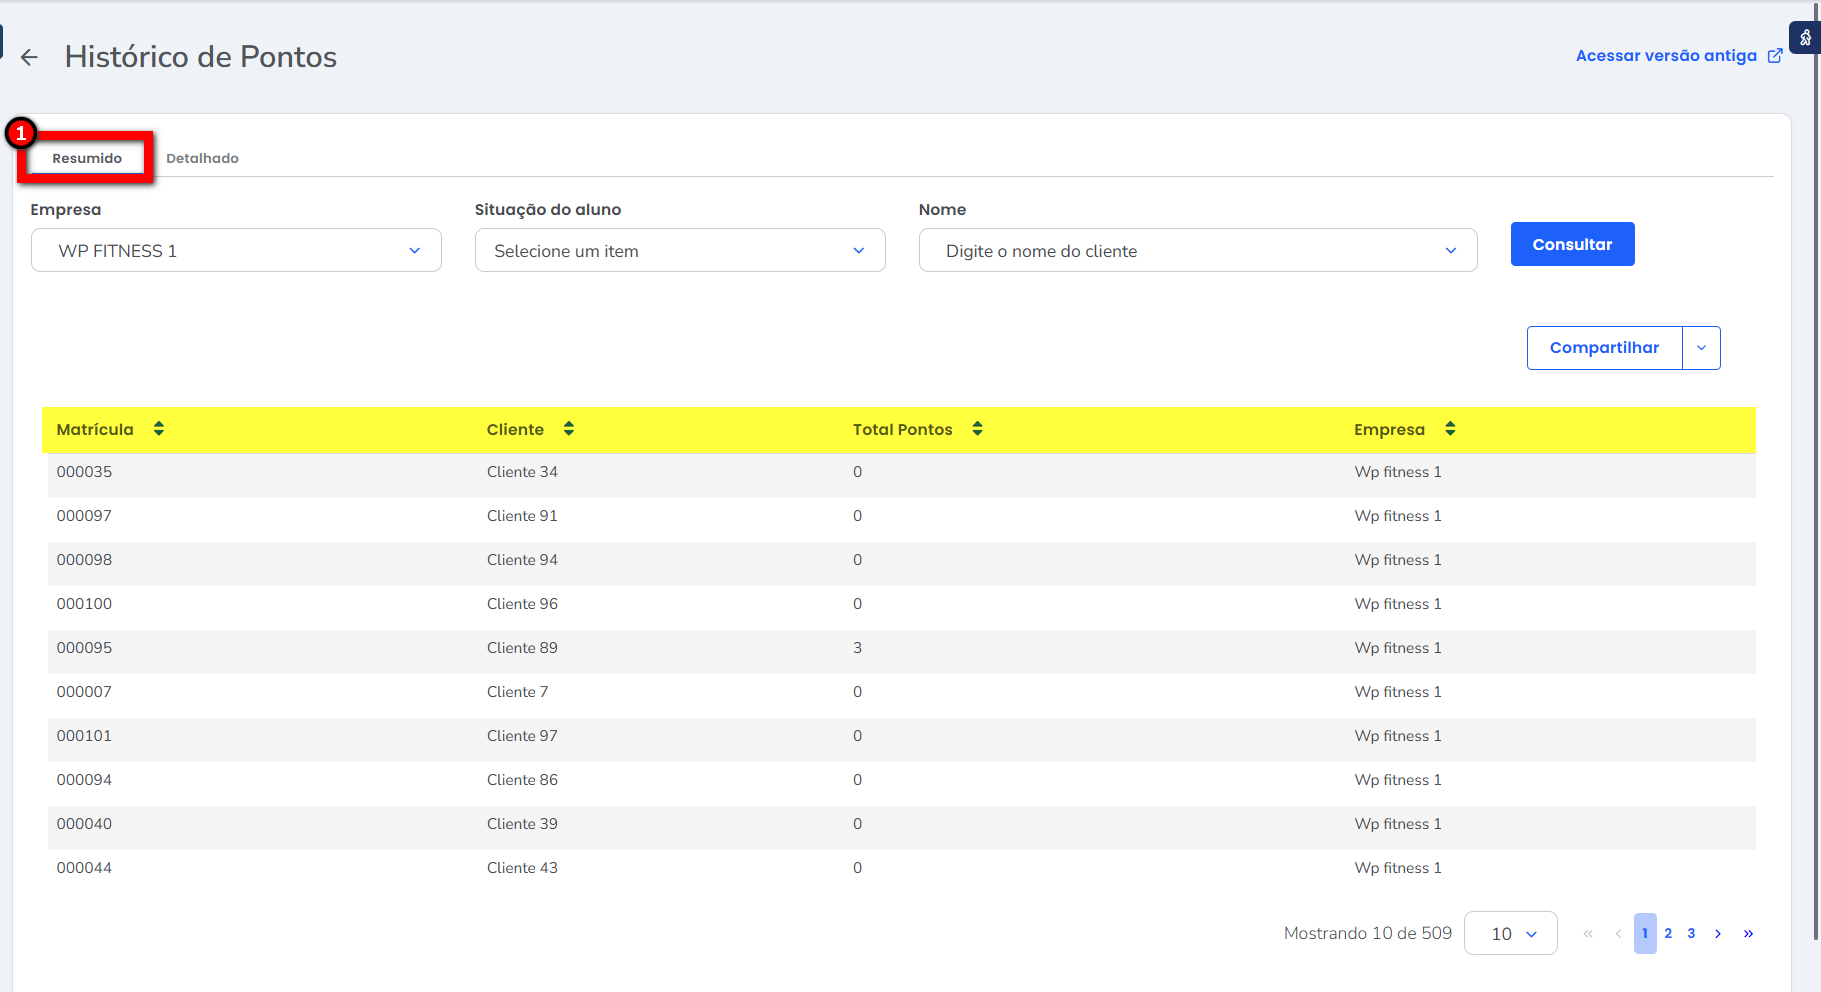Click the Compartilhar button

[x=1604, y=348]
